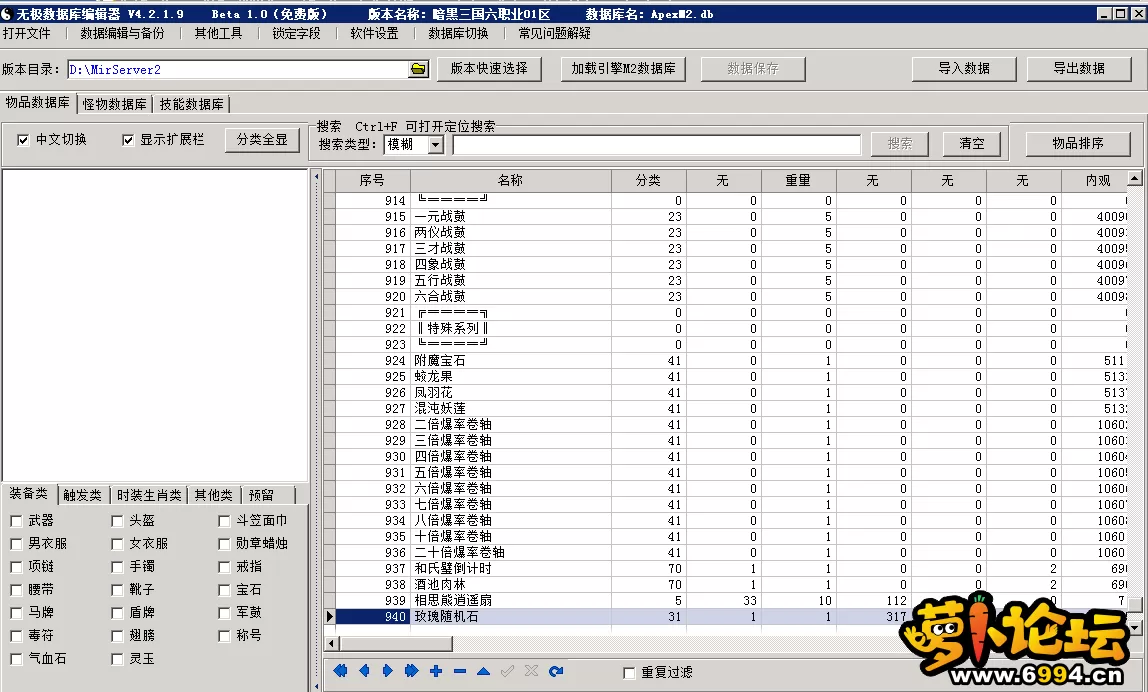
Task: Refresh data with the curved arrow icon
Action: pyautogui.click(x=556, y=671)
